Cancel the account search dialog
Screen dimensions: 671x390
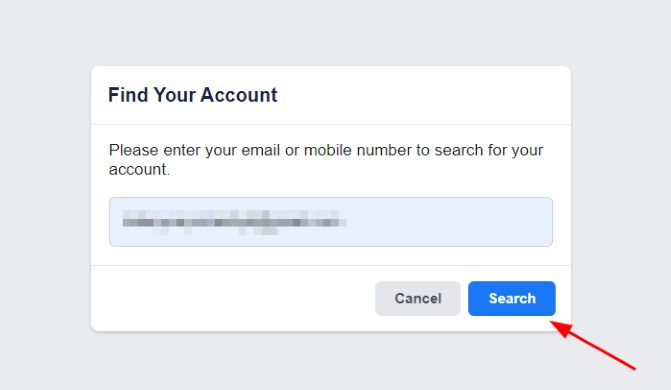coord(418,298)
